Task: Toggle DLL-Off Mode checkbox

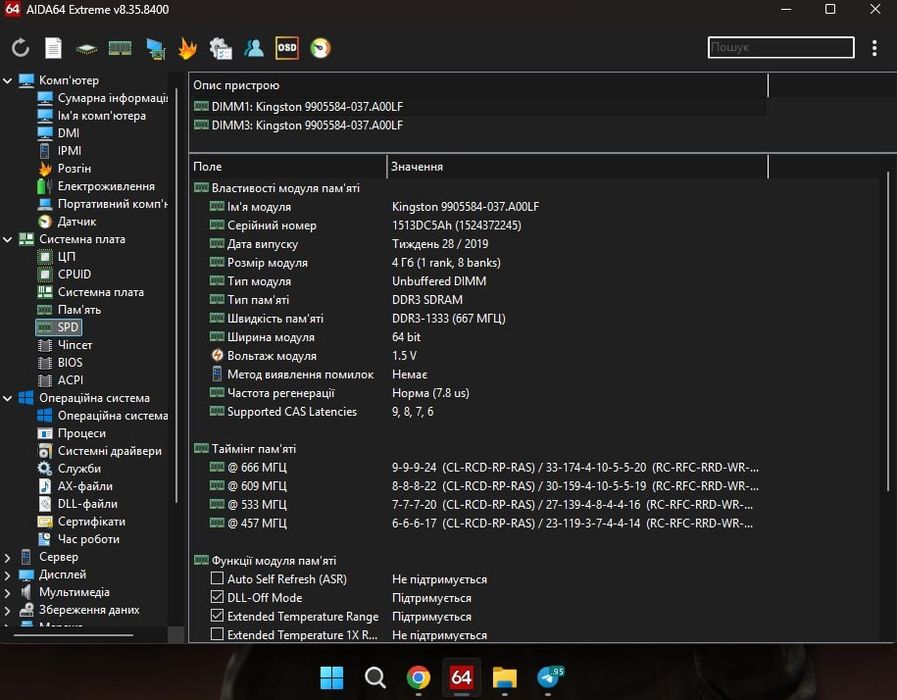Action: tap(217, 597)
